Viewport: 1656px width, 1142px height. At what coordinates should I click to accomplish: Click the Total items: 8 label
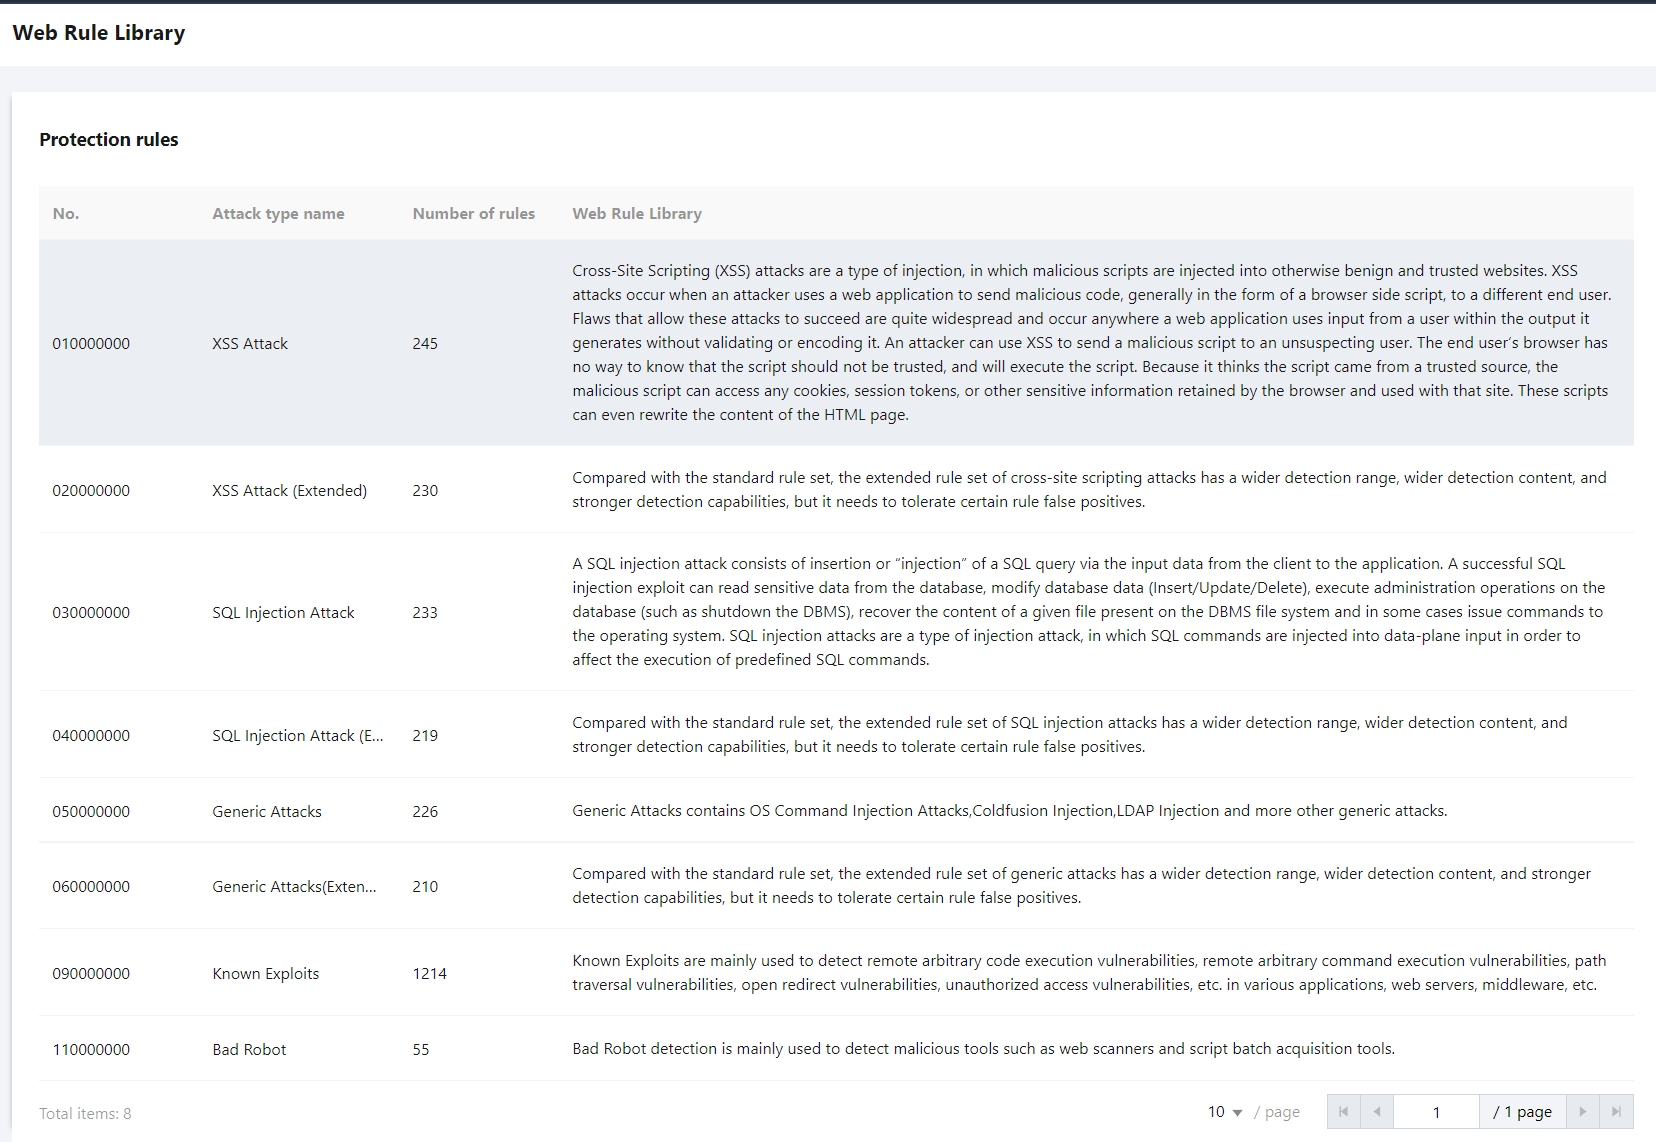85,1113
